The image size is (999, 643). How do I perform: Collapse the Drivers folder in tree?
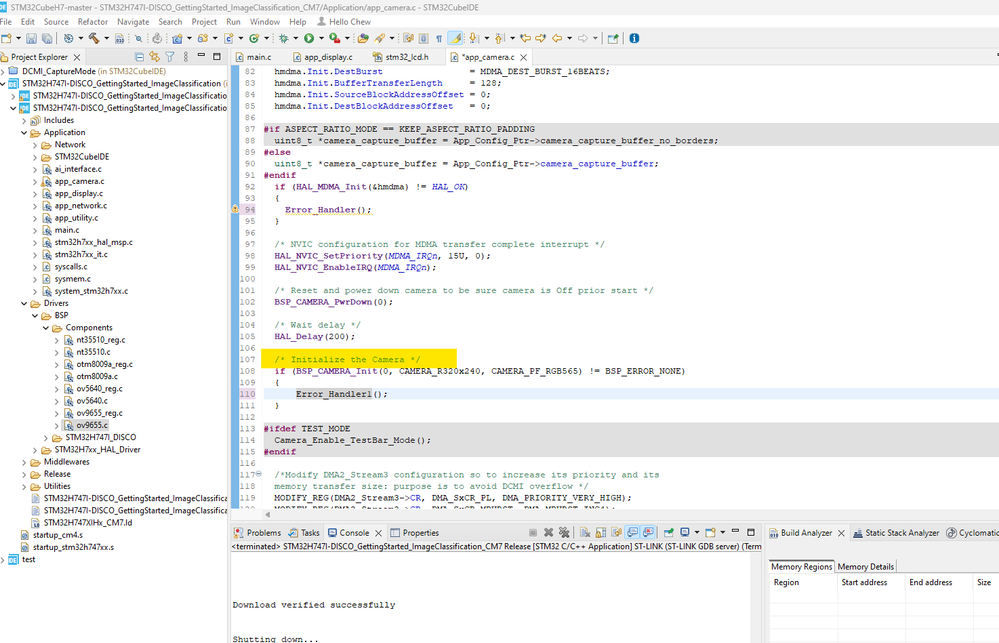[26, 303]
